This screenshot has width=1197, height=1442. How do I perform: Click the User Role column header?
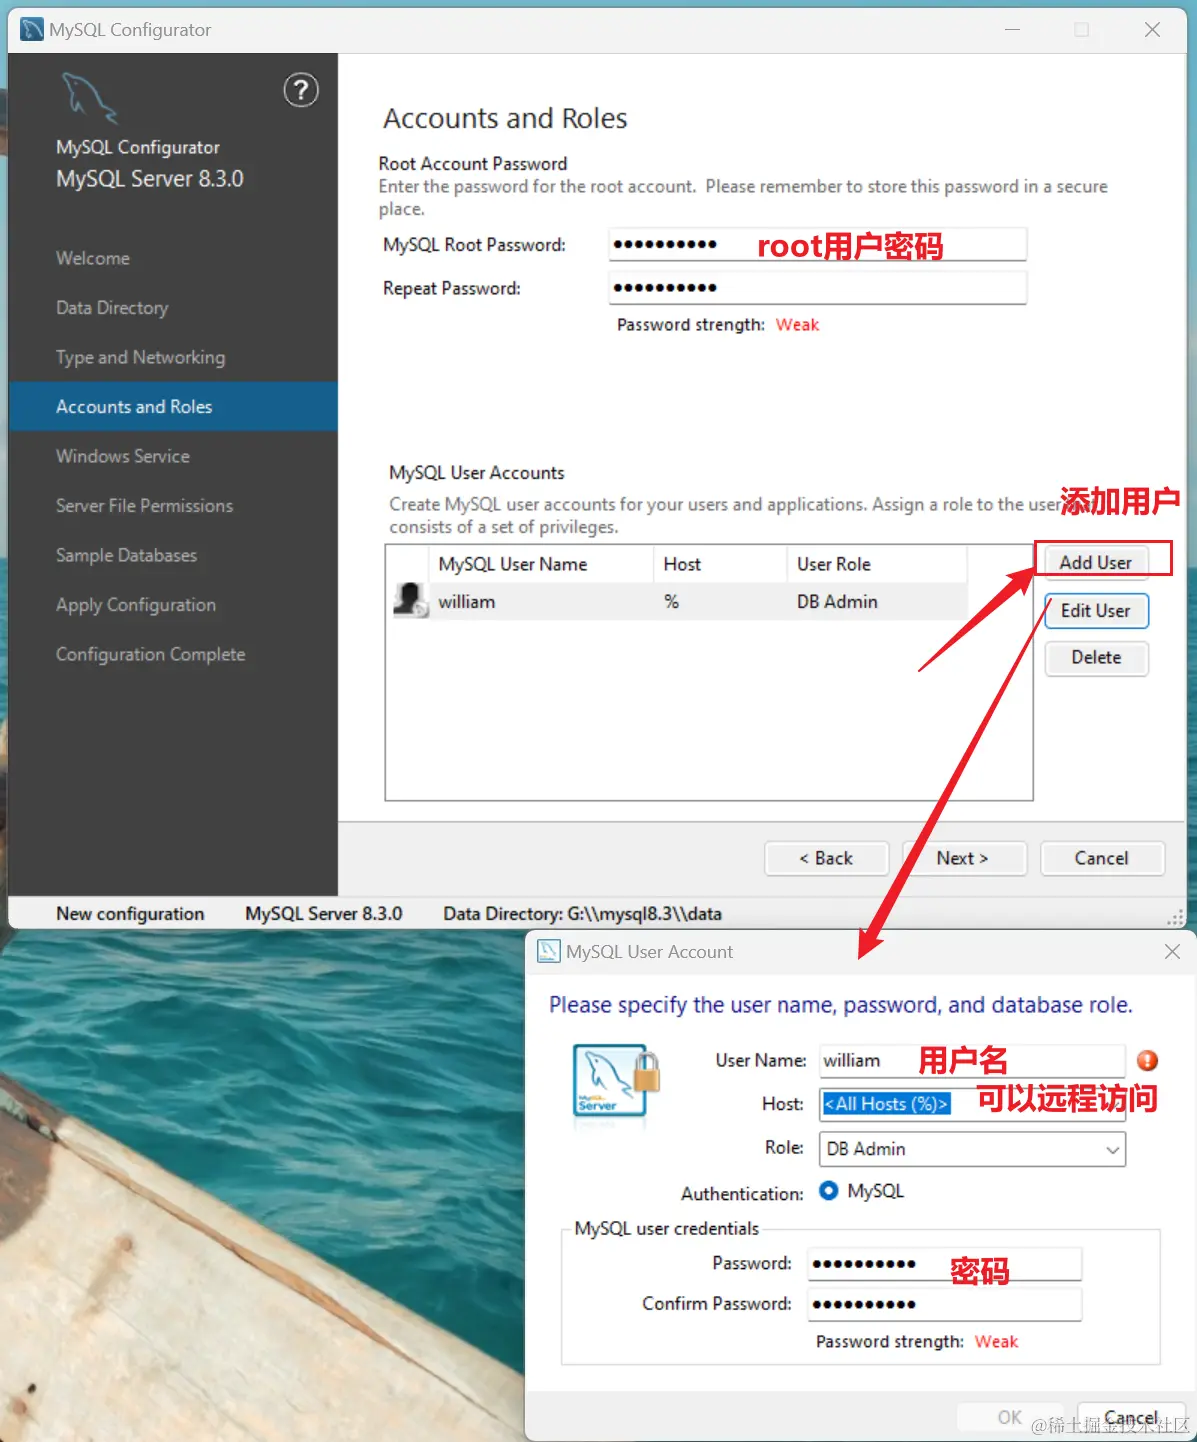point(876,564)
